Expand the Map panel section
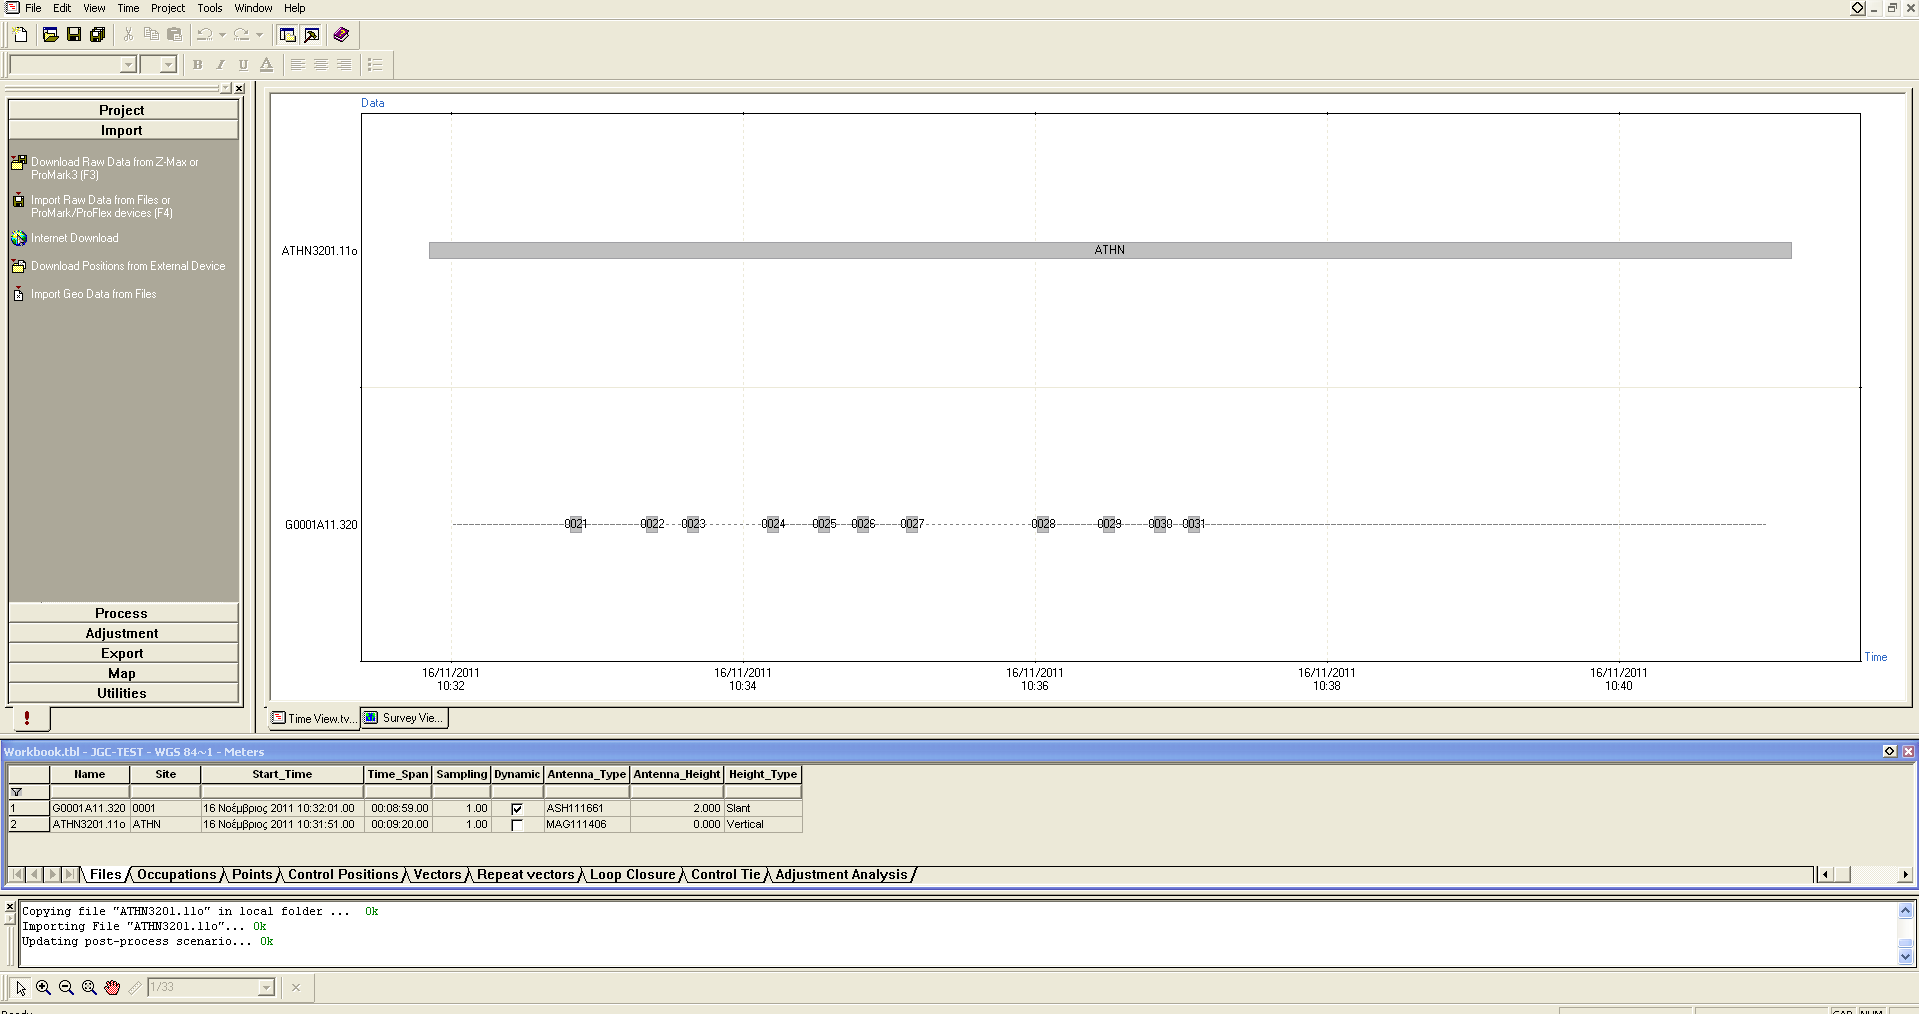This screenshot has height=1014, width=1919. click(123, 673)
